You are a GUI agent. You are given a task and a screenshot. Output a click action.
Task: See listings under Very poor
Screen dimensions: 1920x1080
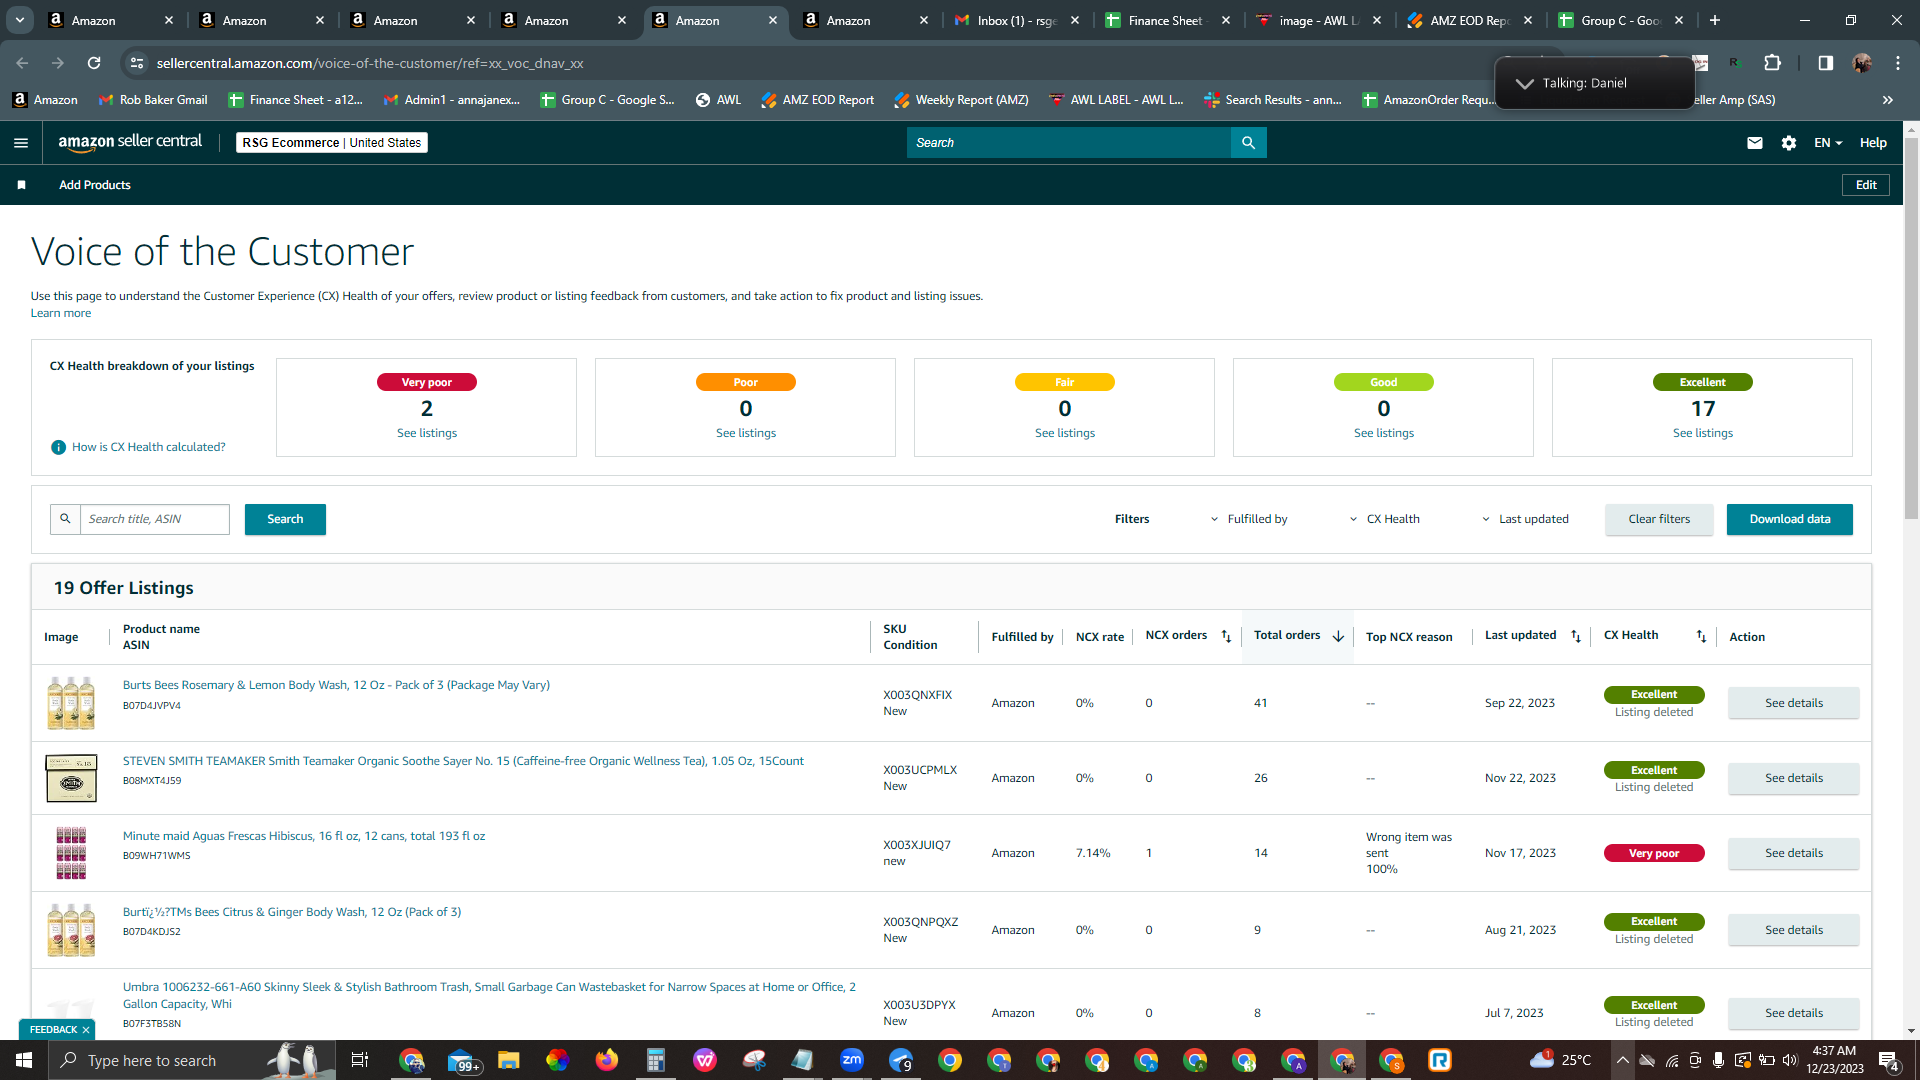427,433
